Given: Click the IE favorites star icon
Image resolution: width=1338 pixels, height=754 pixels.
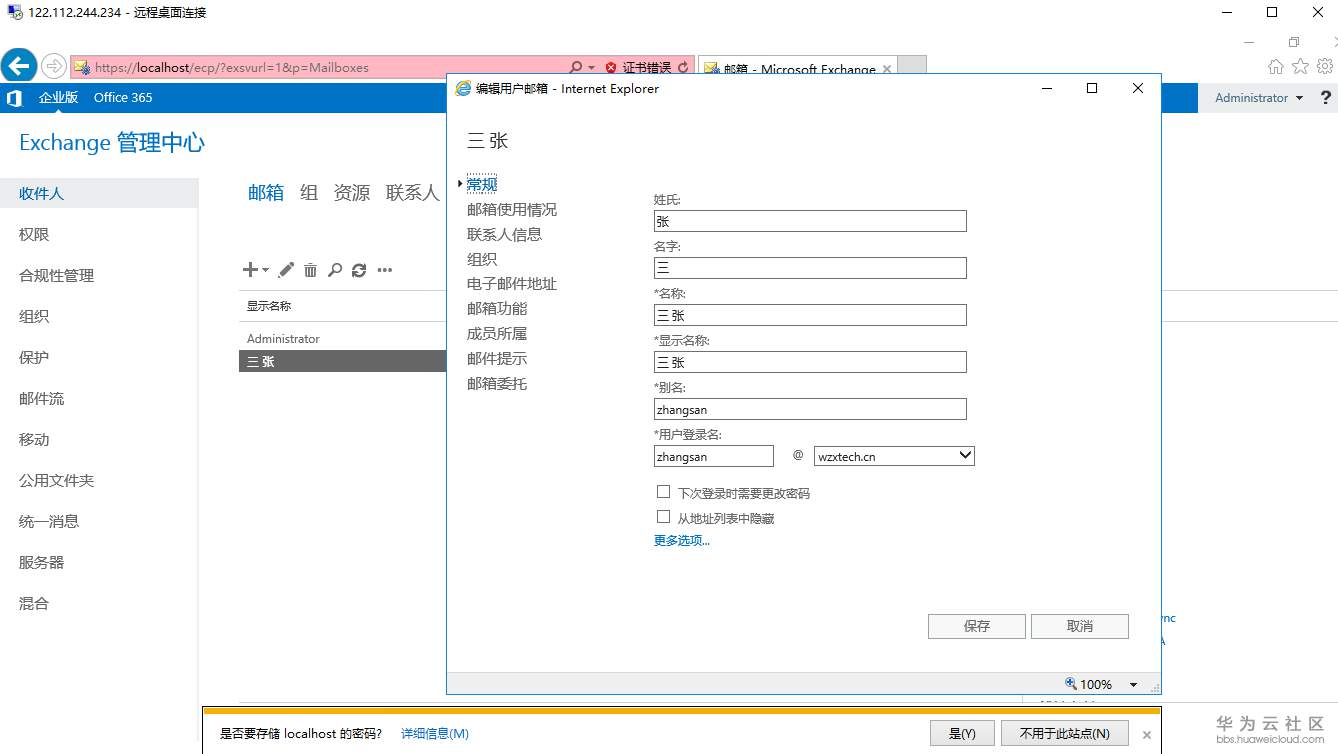Looking at the screenshot, I should 1300,66.
